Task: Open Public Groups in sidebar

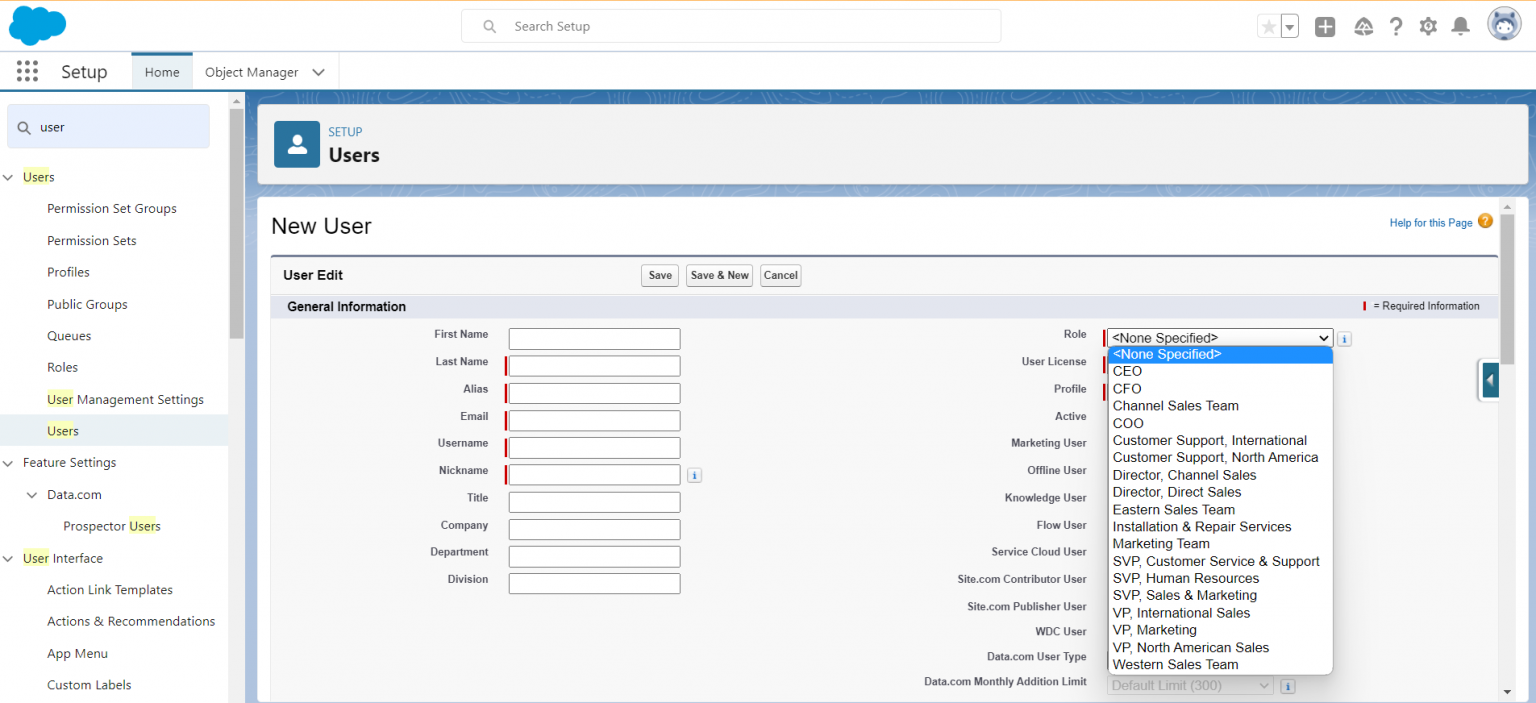Action: click(87, 304)
